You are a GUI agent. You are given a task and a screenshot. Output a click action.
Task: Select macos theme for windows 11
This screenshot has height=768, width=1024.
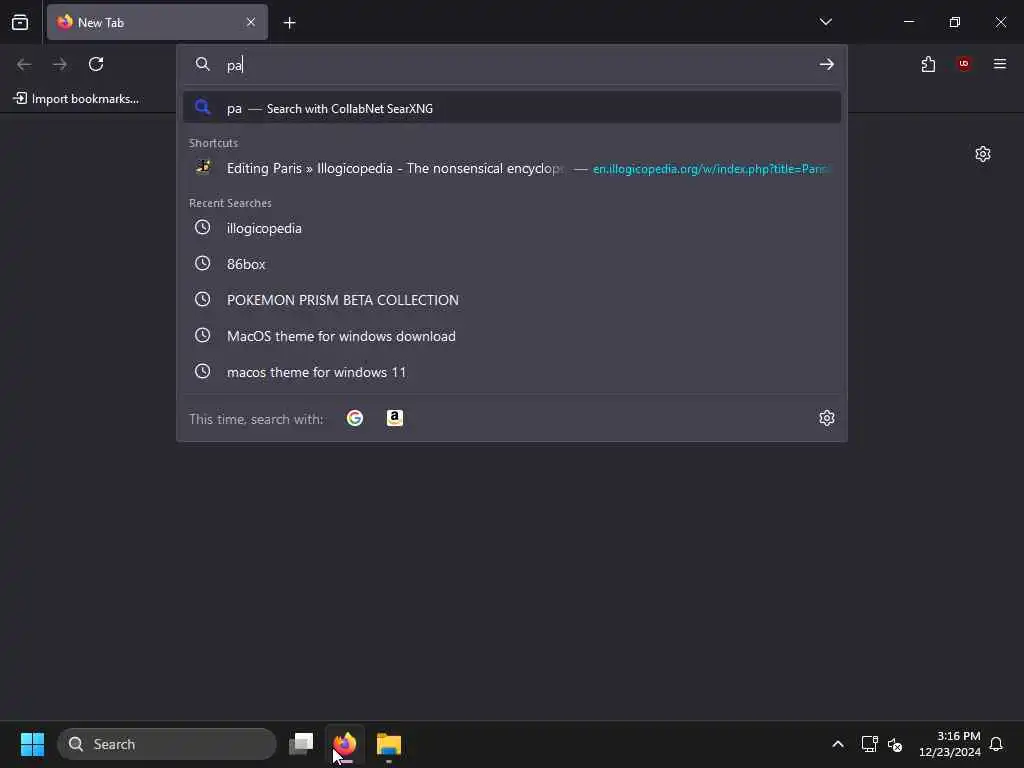(x=512, y=372)
